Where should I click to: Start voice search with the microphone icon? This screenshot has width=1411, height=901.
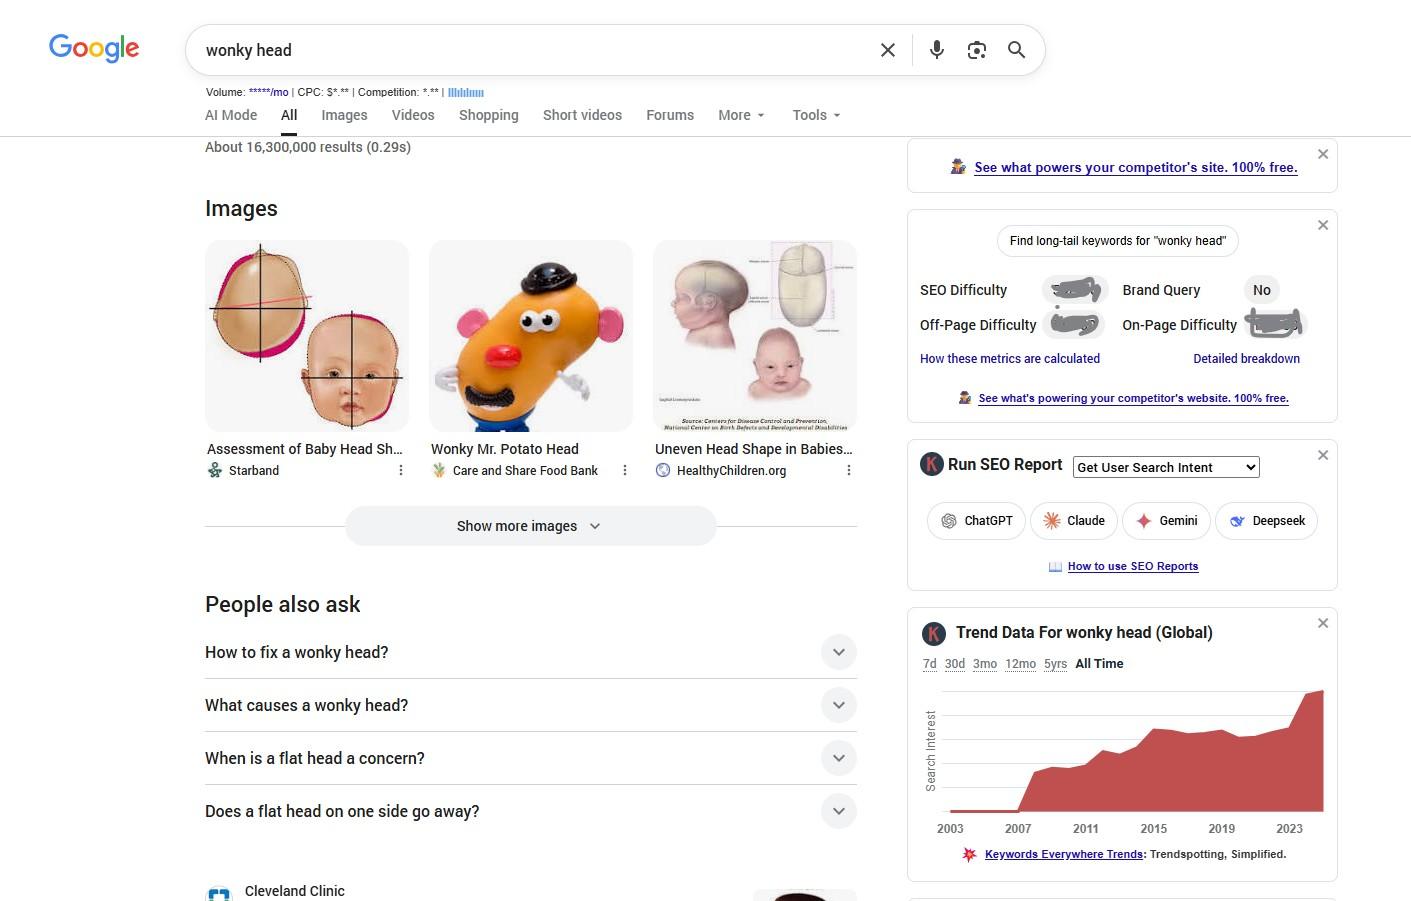(x=936, y=50)
